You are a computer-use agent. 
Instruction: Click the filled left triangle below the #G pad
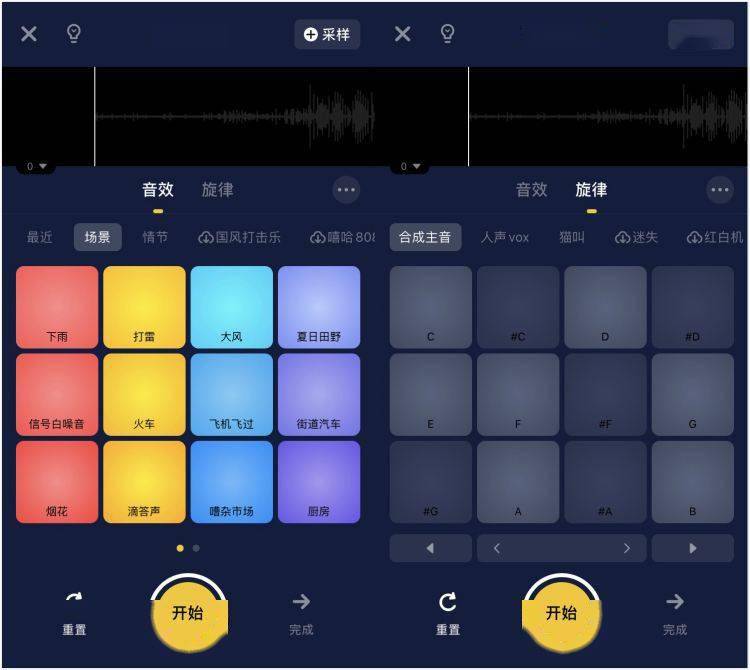[x=430, y=548]
